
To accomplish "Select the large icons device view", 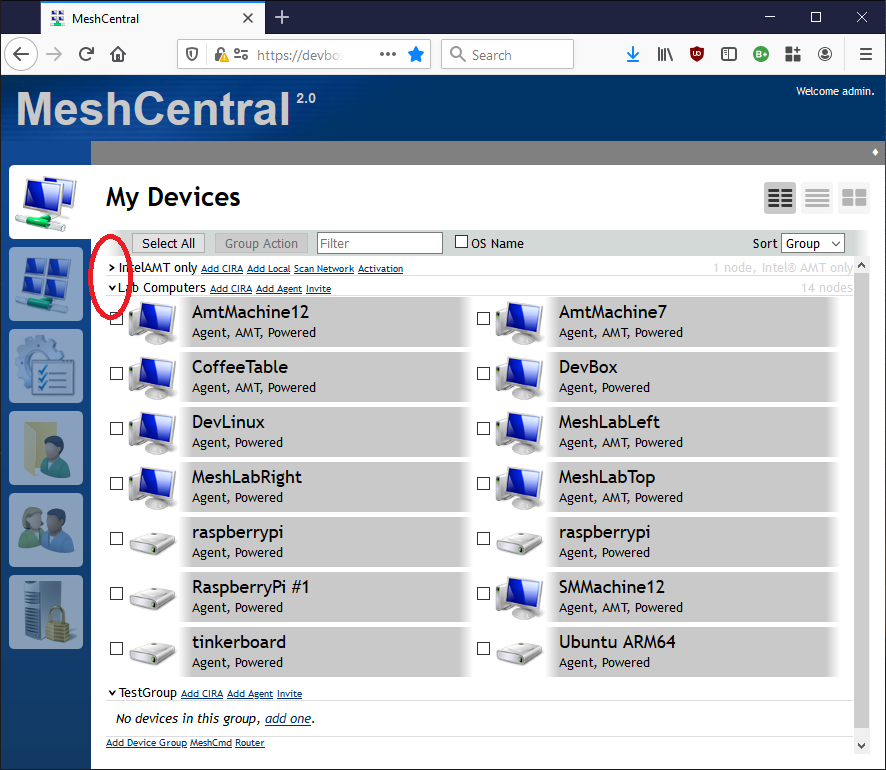I will point(779,198).
